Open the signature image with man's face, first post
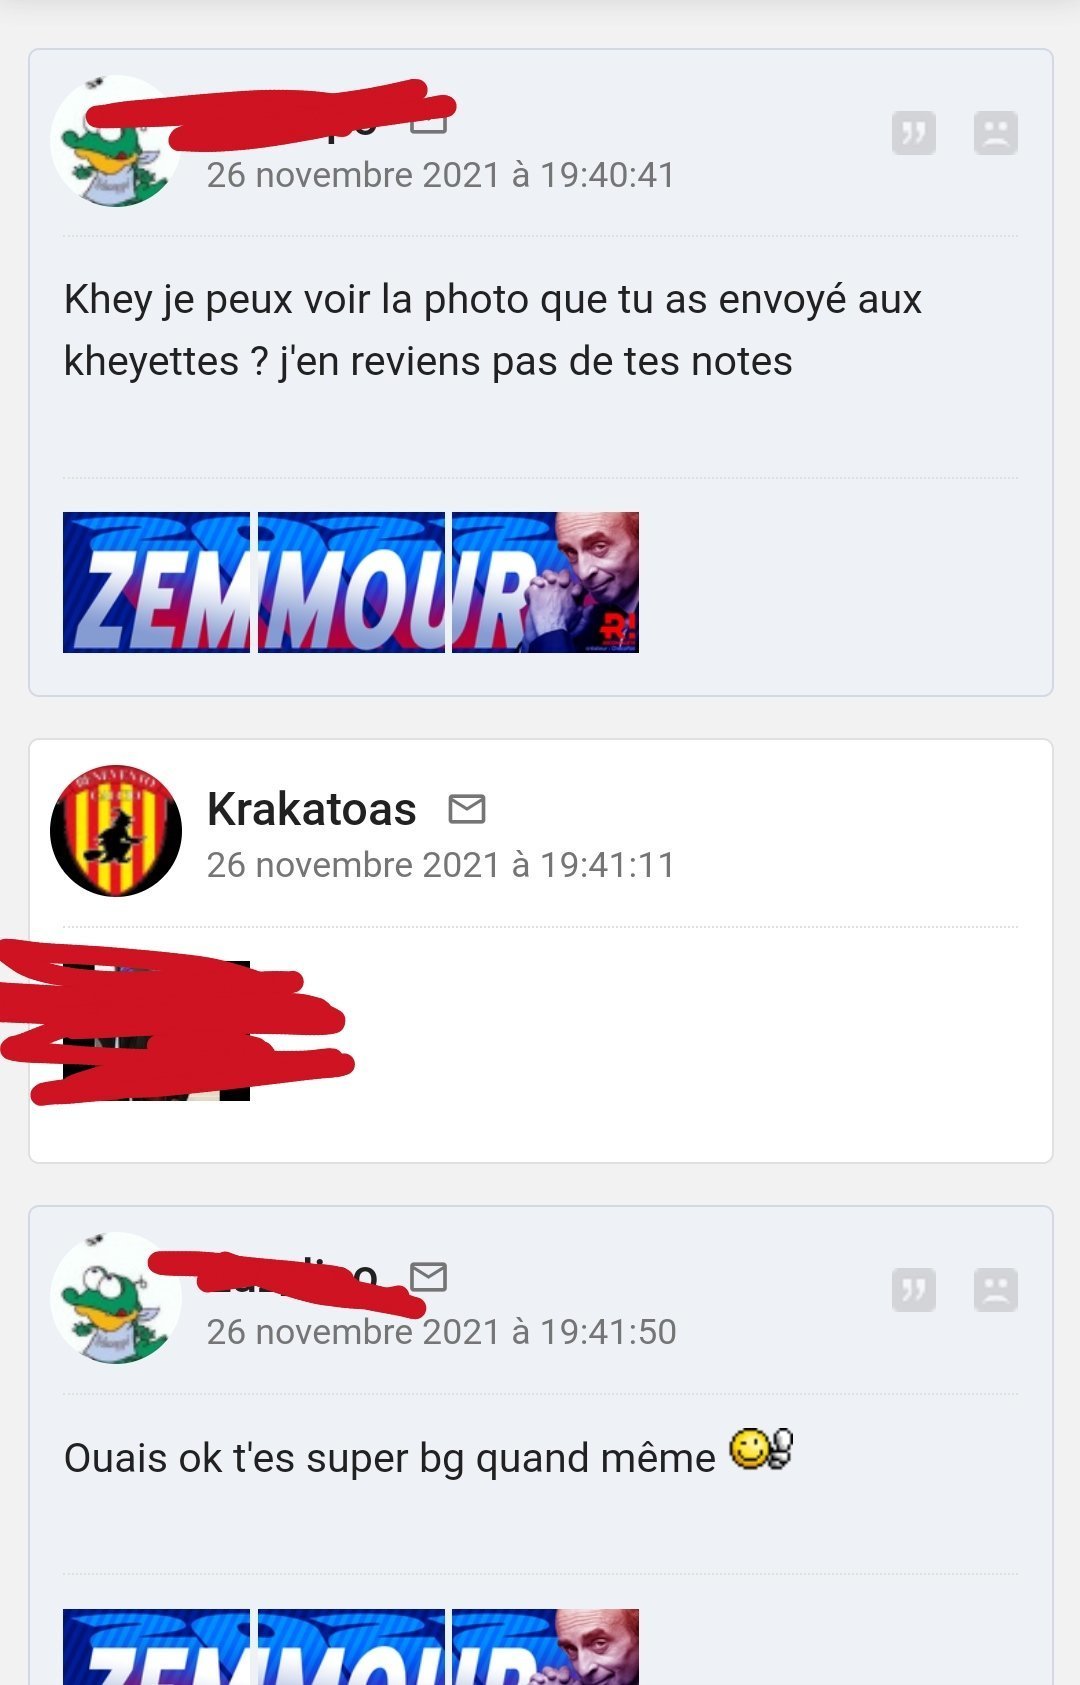The image size is (1080, 1685). [545, 583]
